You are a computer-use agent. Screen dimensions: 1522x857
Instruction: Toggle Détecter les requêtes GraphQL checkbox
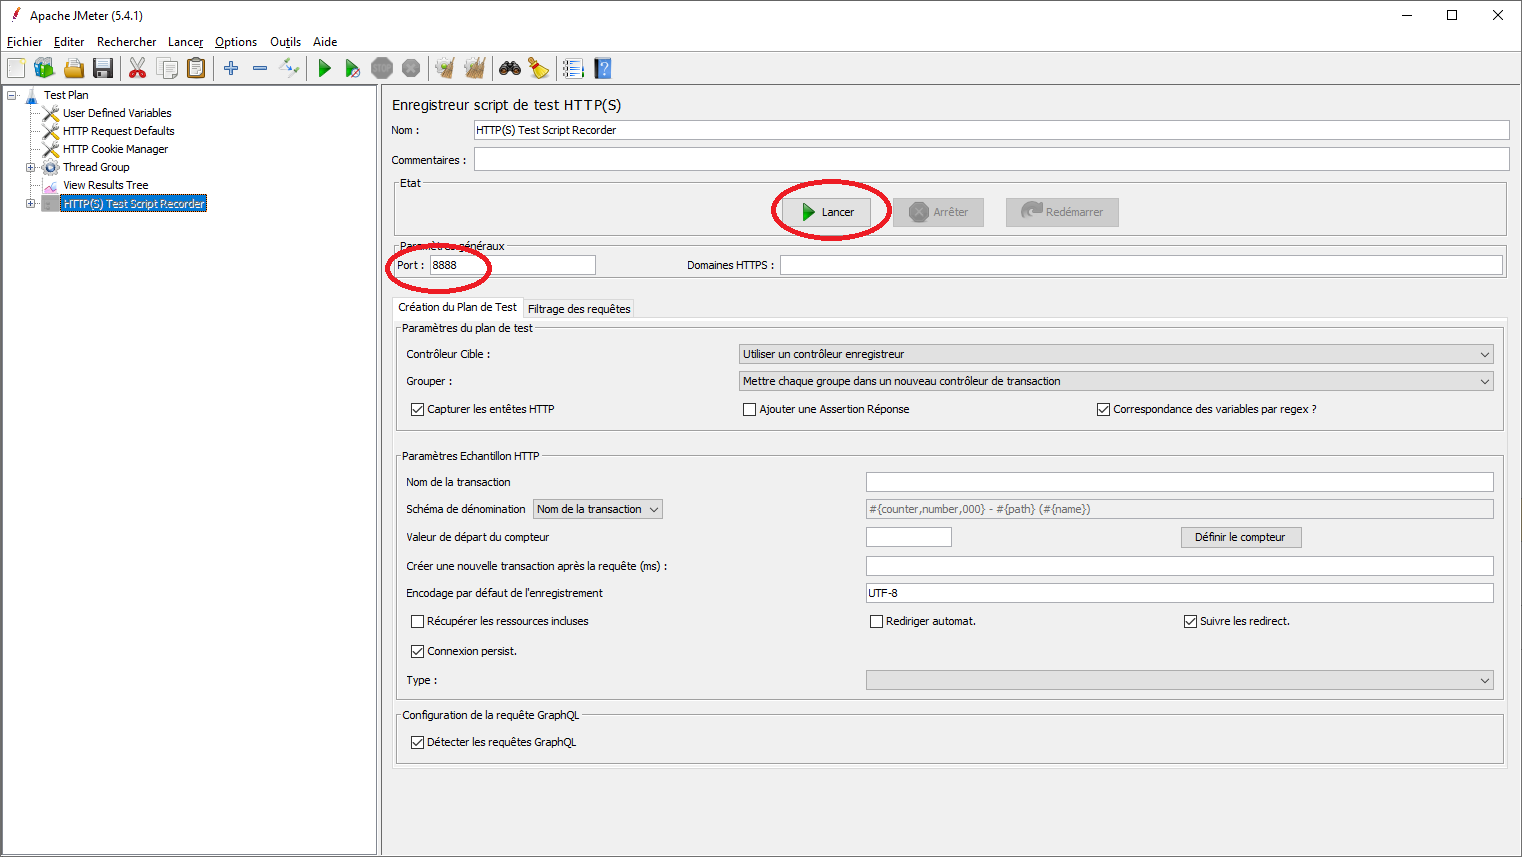417,742
